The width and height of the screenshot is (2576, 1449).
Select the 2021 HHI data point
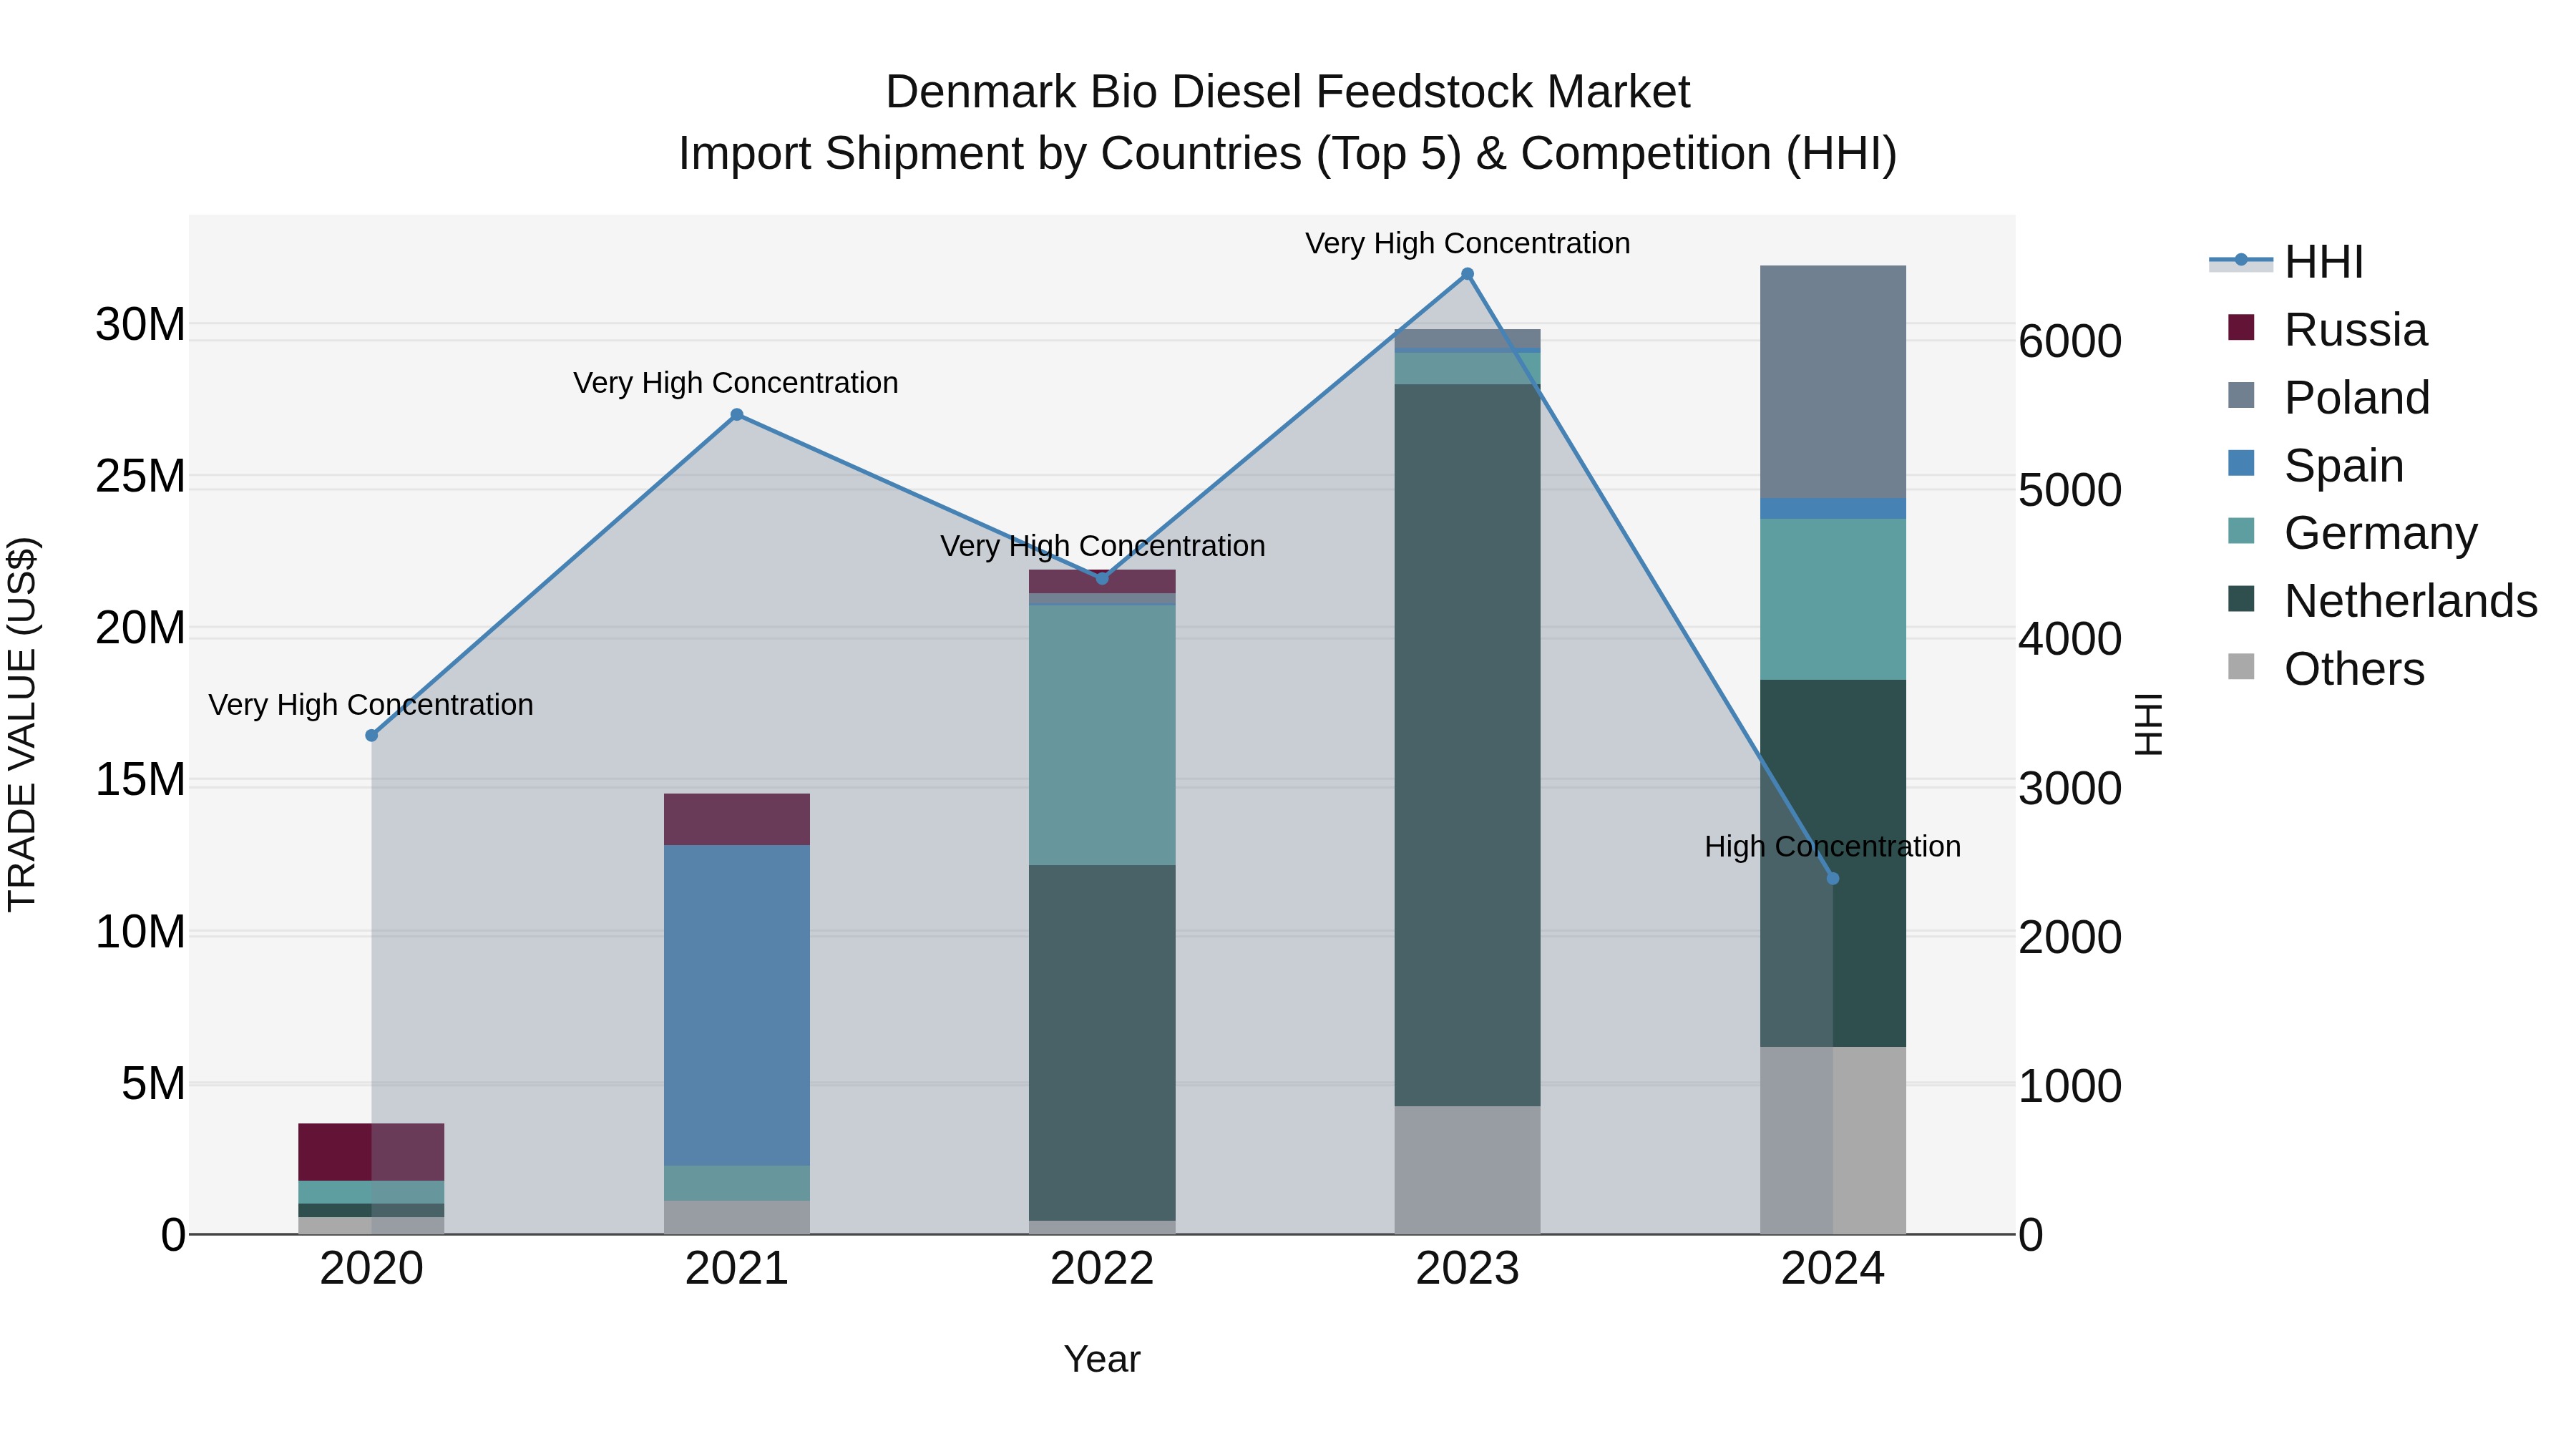[737, 415]
